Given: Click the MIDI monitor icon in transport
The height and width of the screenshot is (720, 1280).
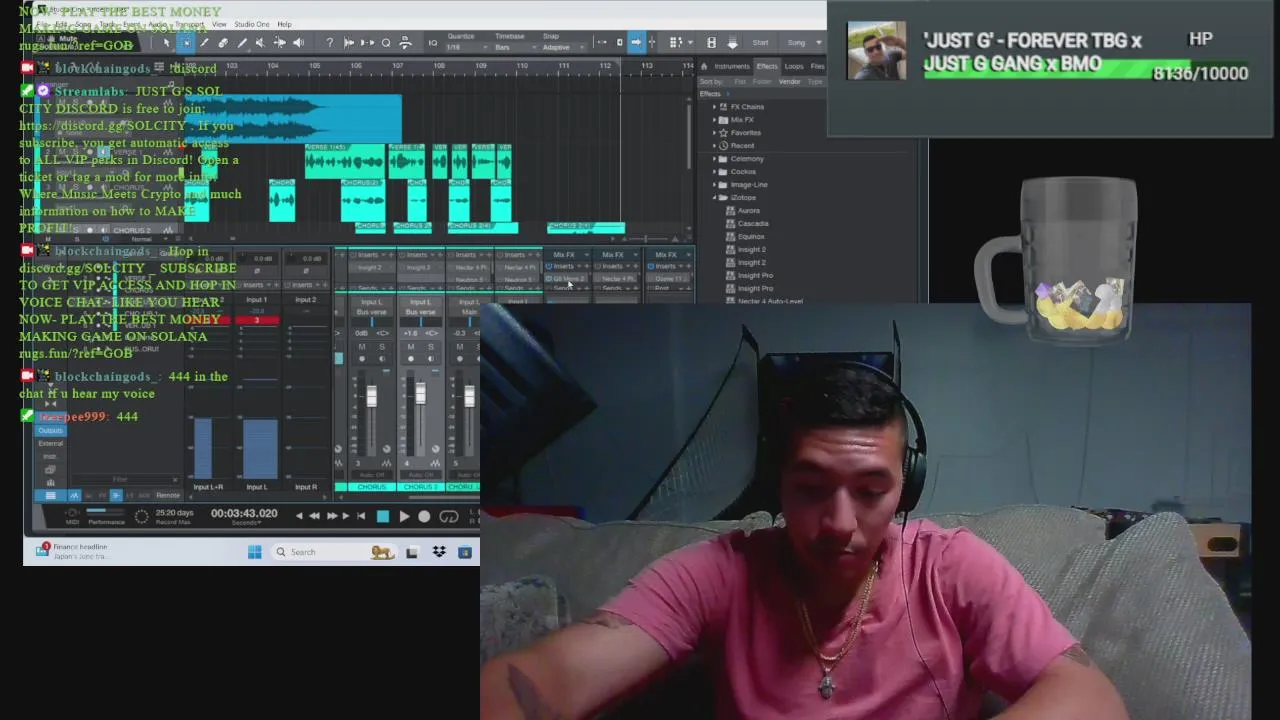Looking at the screenshot, I should coord(72,513).
